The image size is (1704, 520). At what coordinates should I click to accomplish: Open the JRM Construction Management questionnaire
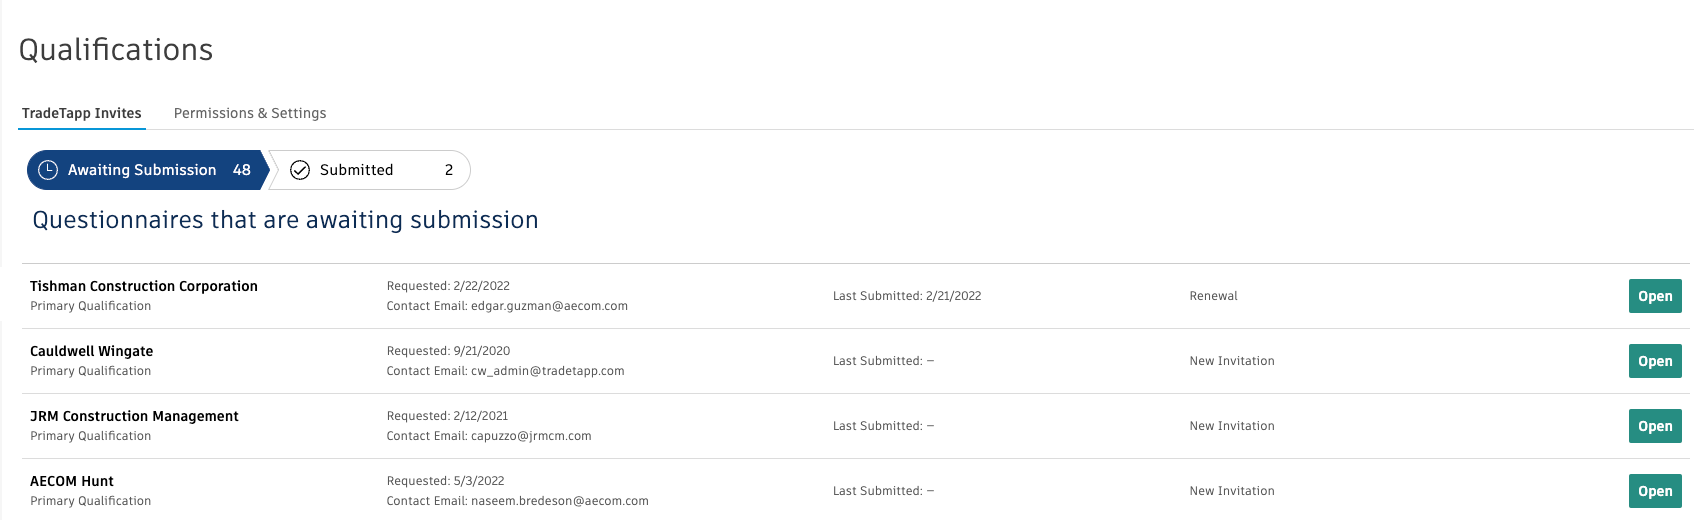point(1654,426)
